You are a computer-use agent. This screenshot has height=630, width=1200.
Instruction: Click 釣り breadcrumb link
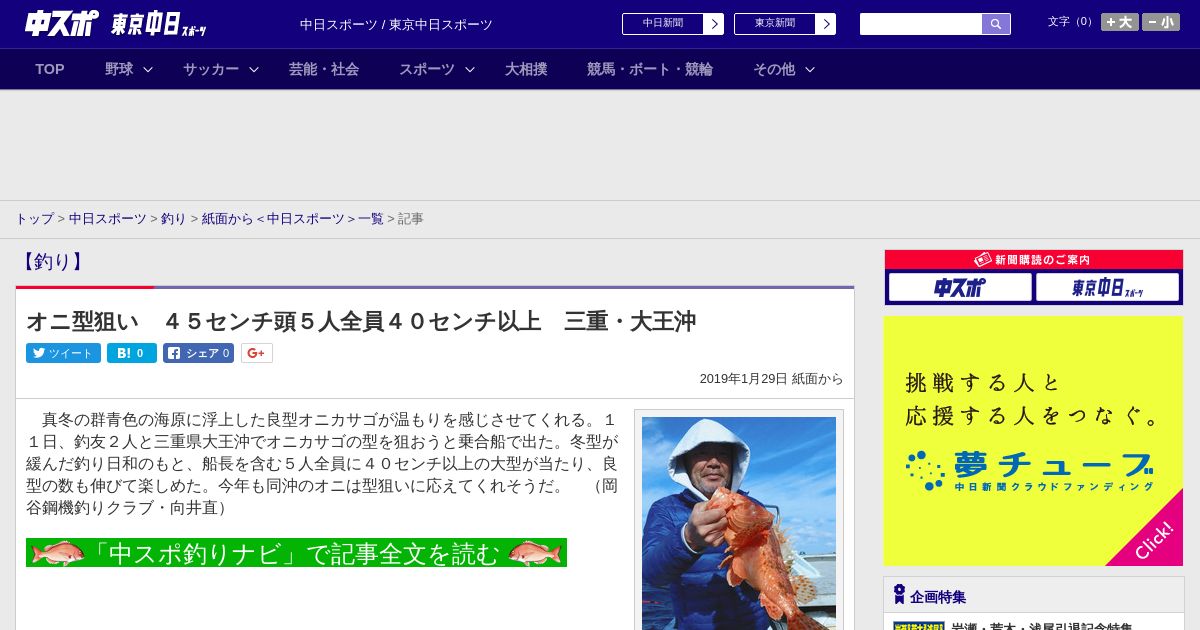coord(174,218)
